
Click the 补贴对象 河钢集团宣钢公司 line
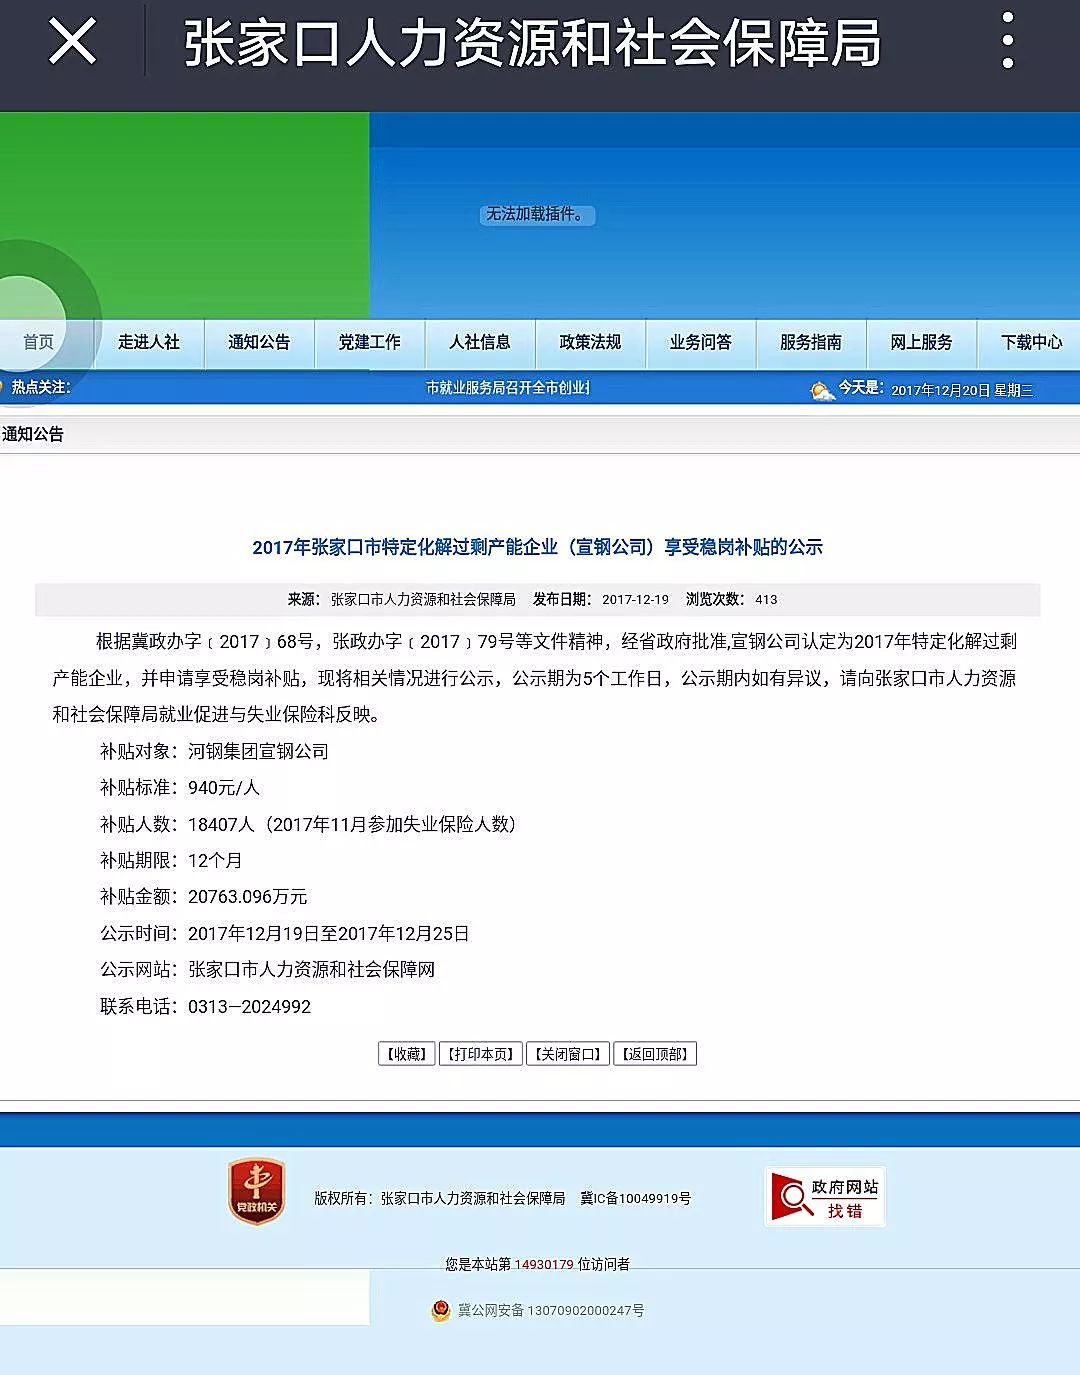pos(214,751)
